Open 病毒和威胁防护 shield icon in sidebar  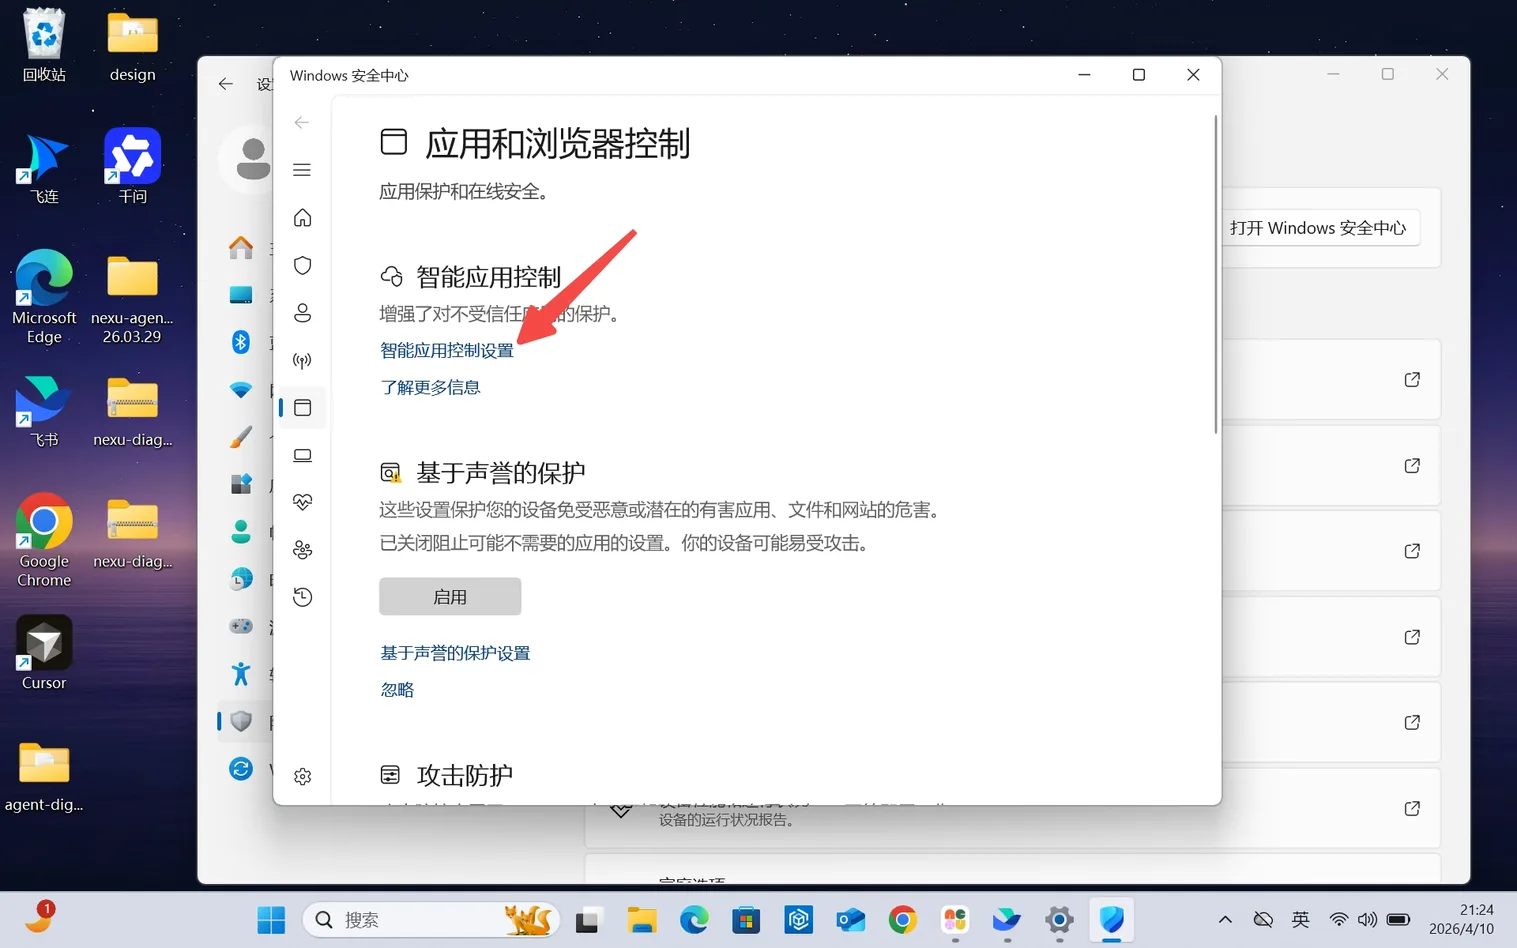tap(302, 265)
